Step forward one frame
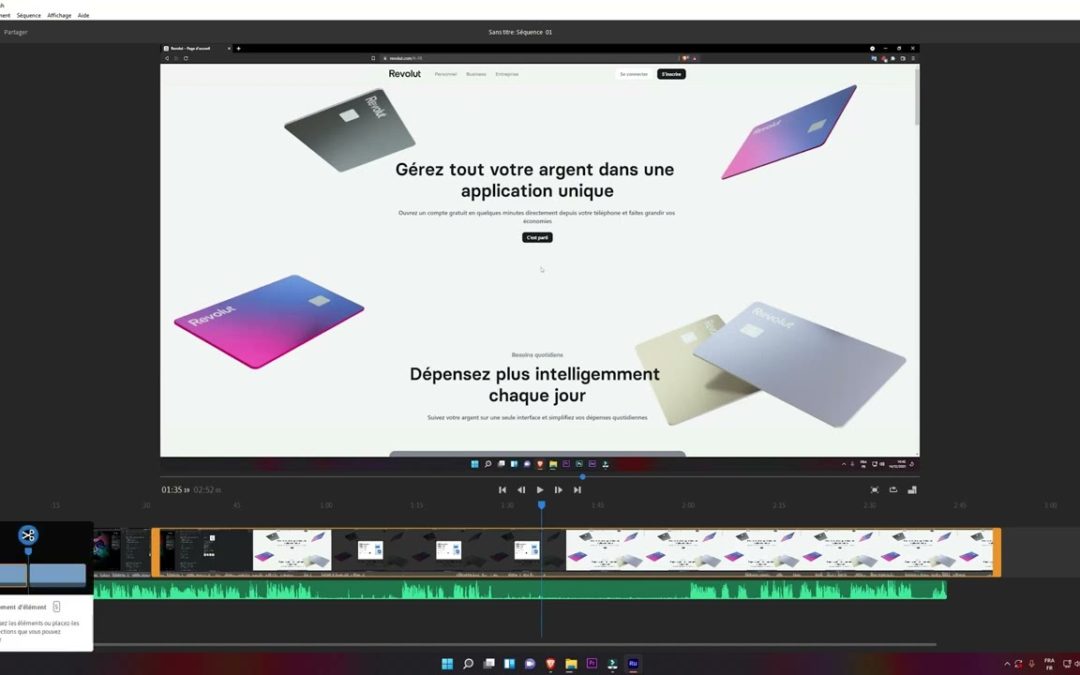Image resolution: width=1080 pixels, height=675 pixels. pyautogui.click(x=559, y=490)
